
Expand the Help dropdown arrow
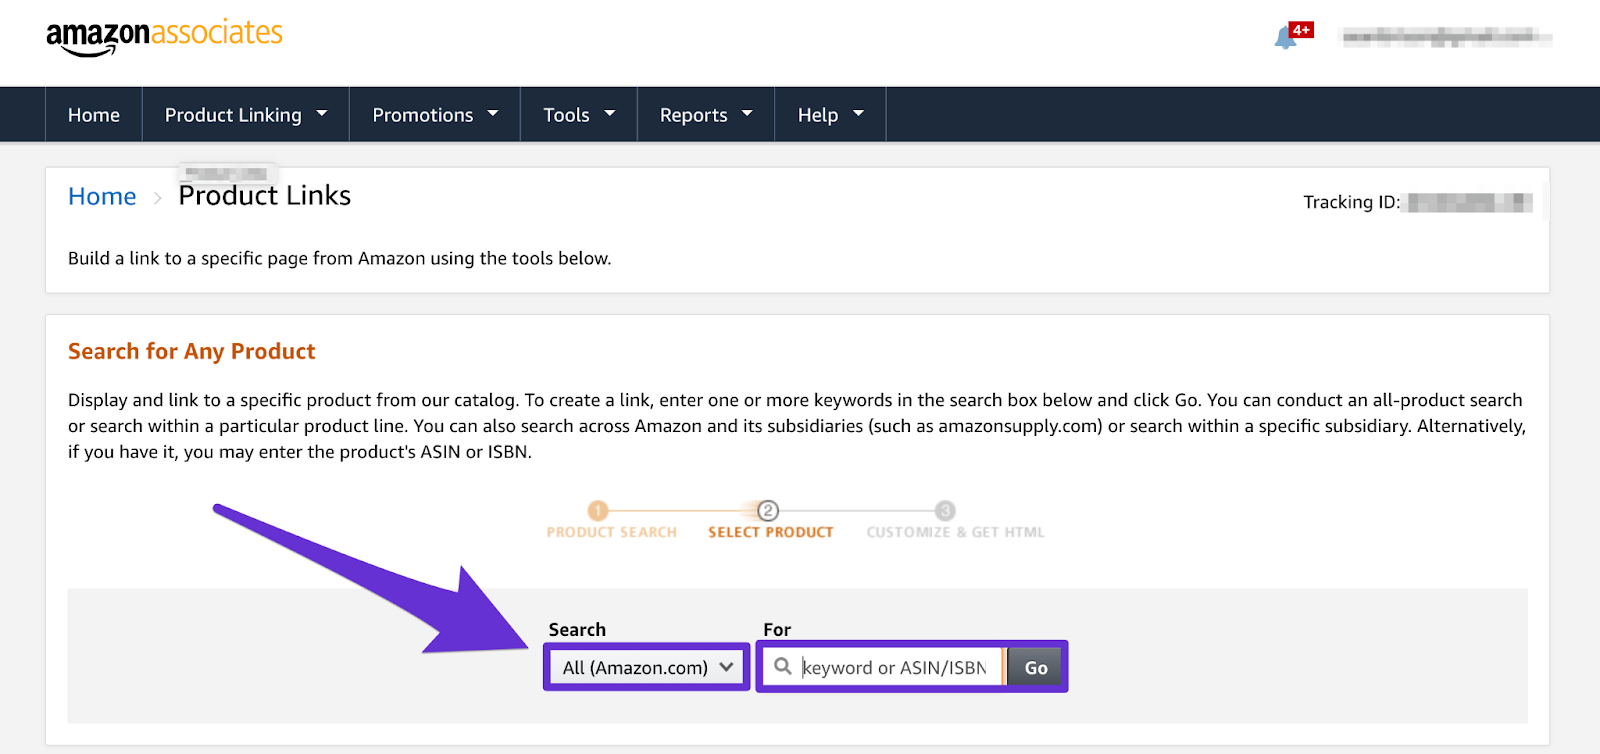[x=858, y=114]
